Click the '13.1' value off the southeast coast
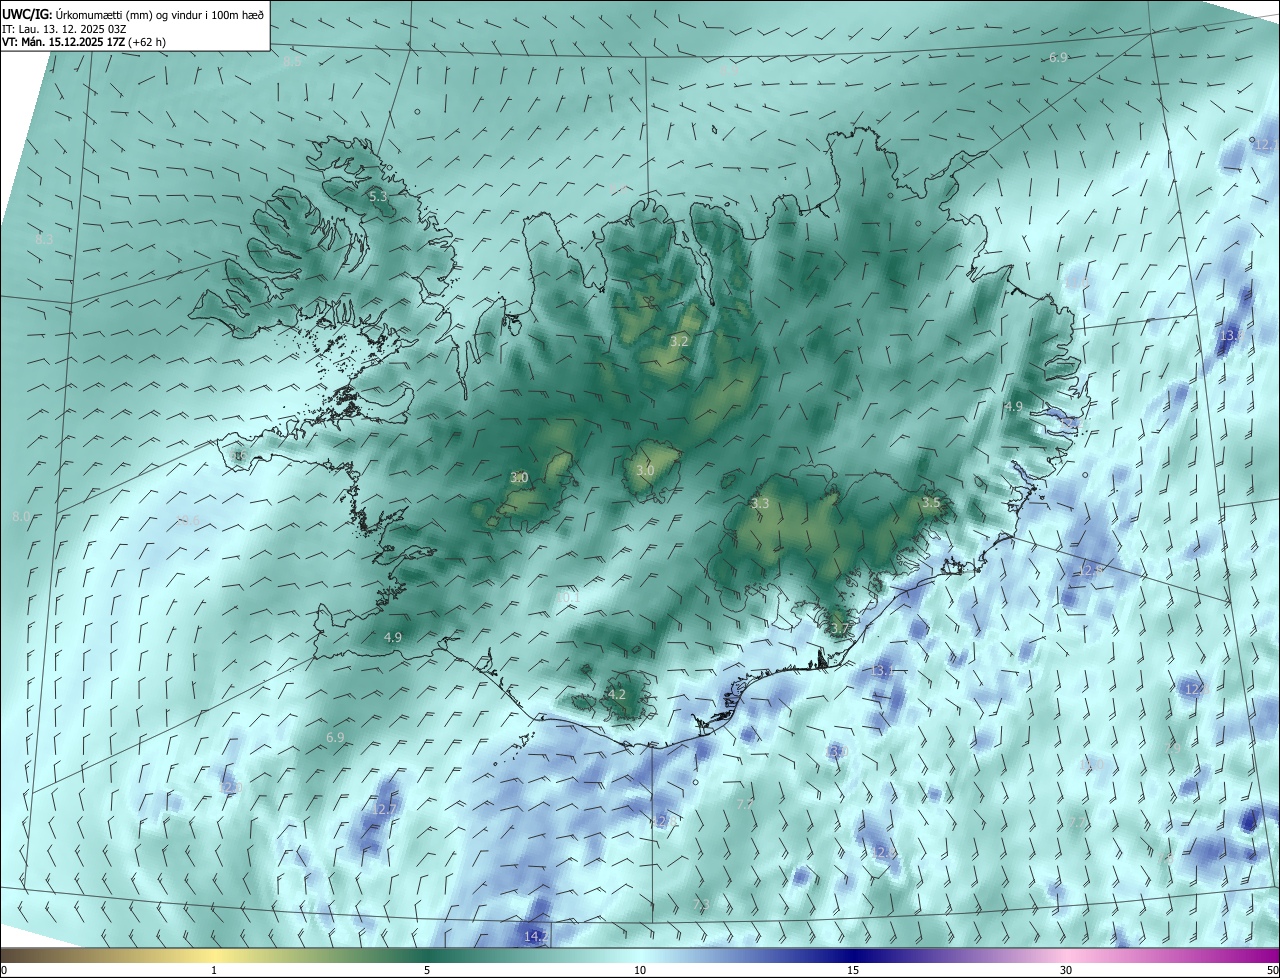The image size is (1280, 978). click(x=882, y=669)
